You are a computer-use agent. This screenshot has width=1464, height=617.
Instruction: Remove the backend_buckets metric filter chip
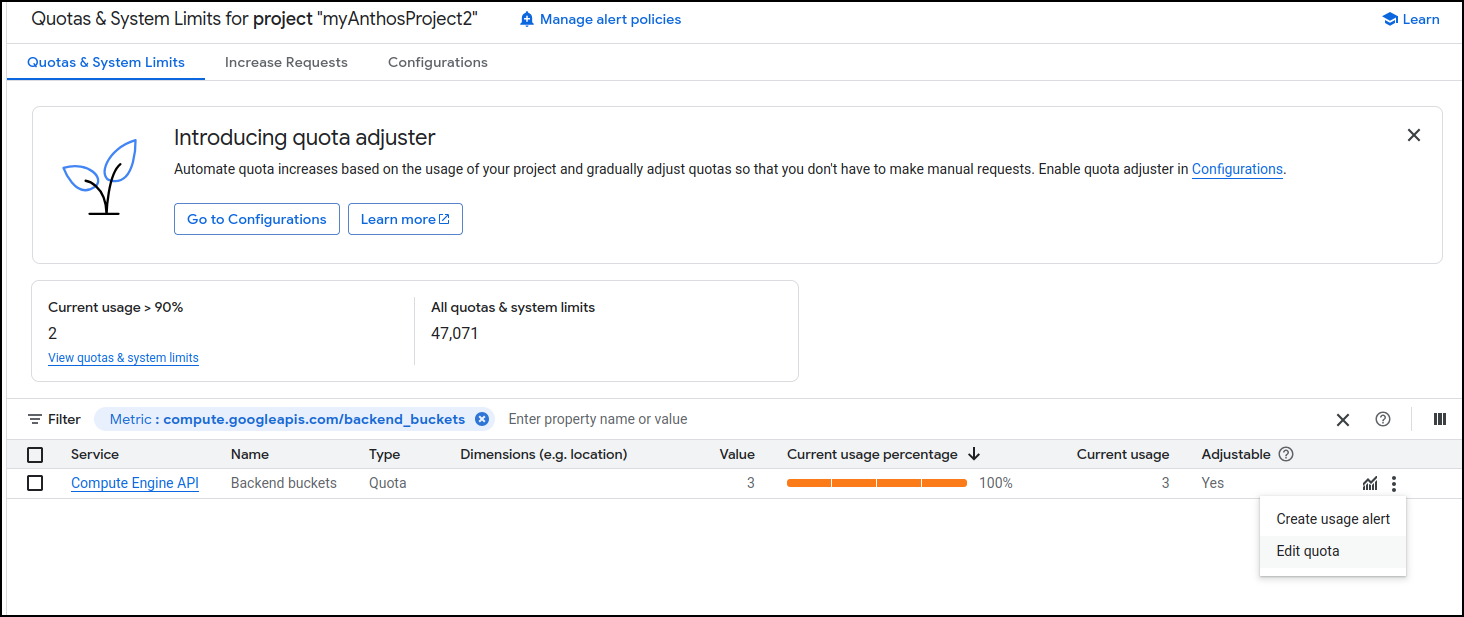(x=482, y=419)
